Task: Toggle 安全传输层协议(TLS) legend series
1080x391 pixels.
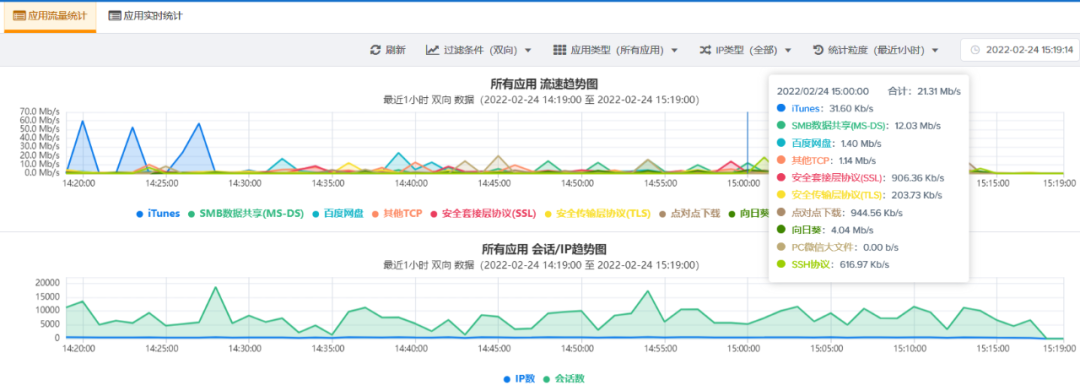Action: tap(599, 213)
